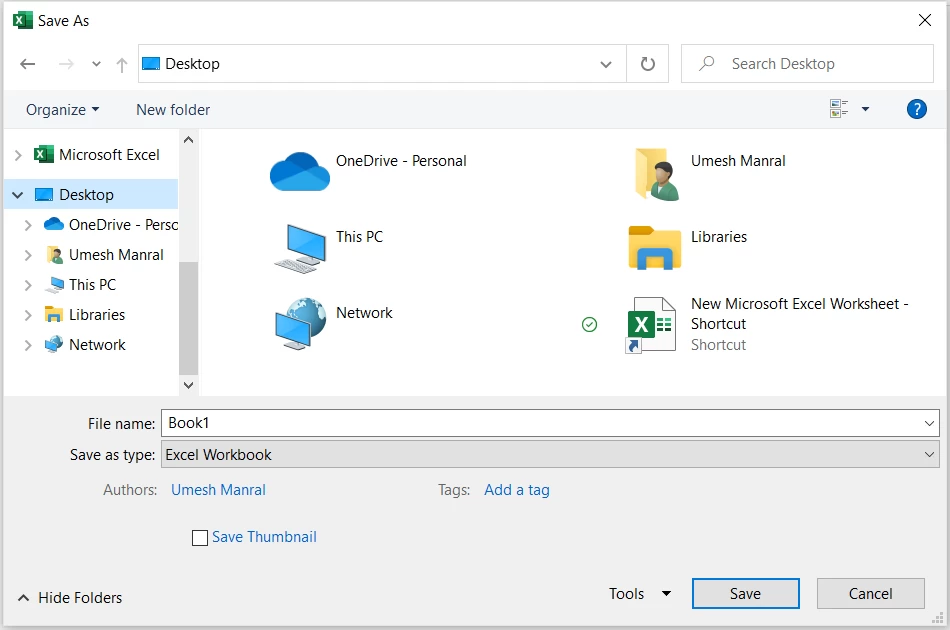The width and height of the screenshot is (950, 630).
Task: Click the Desktop icon in the sidebar tree
Action: point(44,194)
